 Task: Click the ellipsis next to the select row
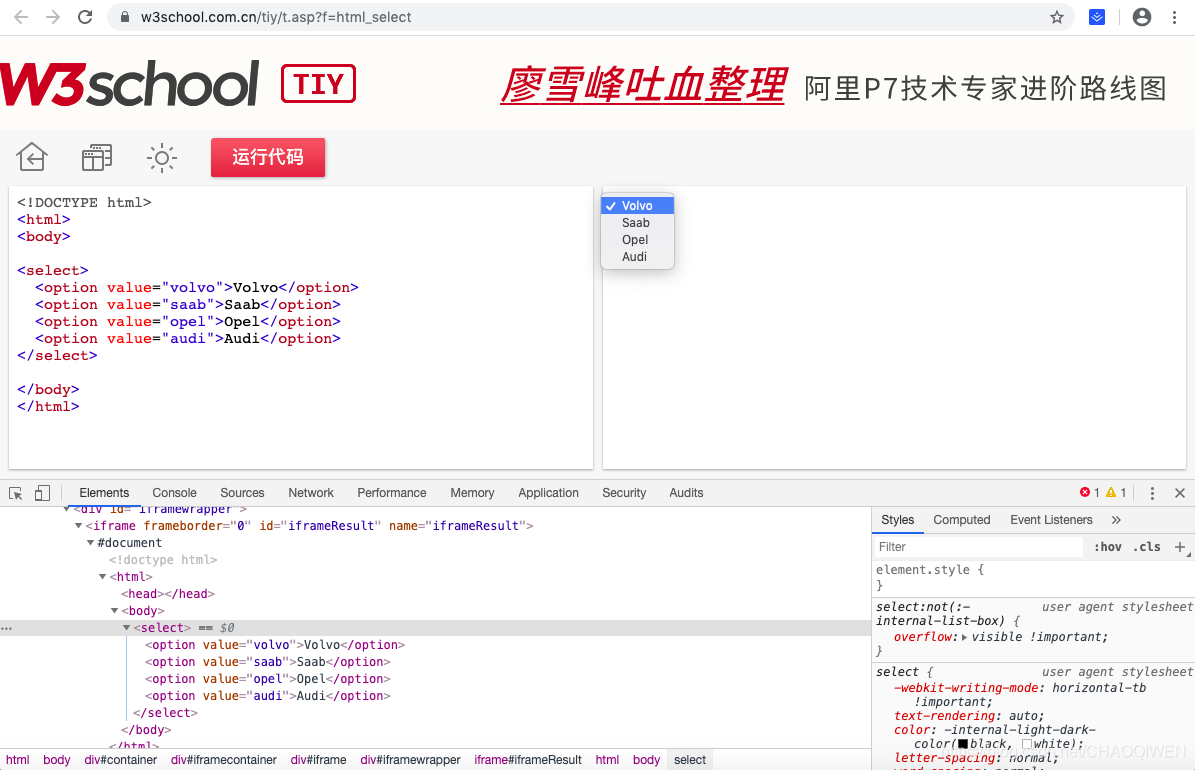pos(7,628)
